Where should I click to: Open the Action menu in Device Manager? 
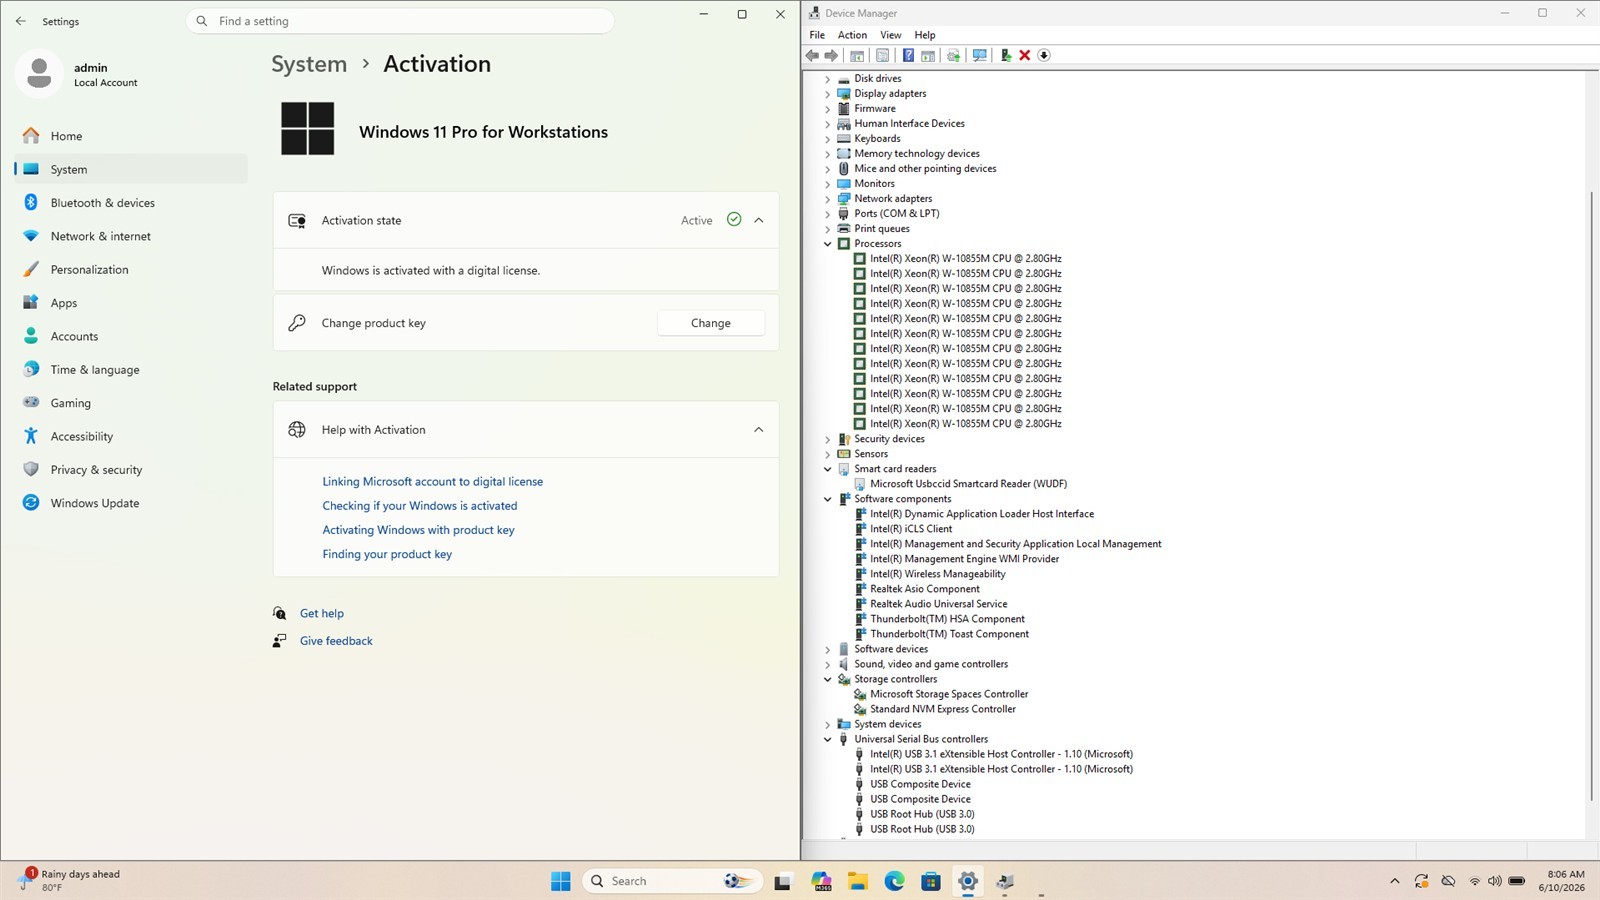point(852,35)
